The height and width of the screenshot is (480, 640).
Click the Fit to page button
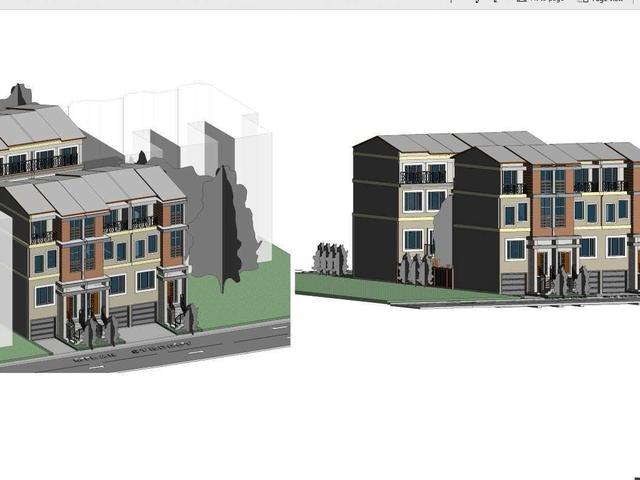[x=545, y=2]
